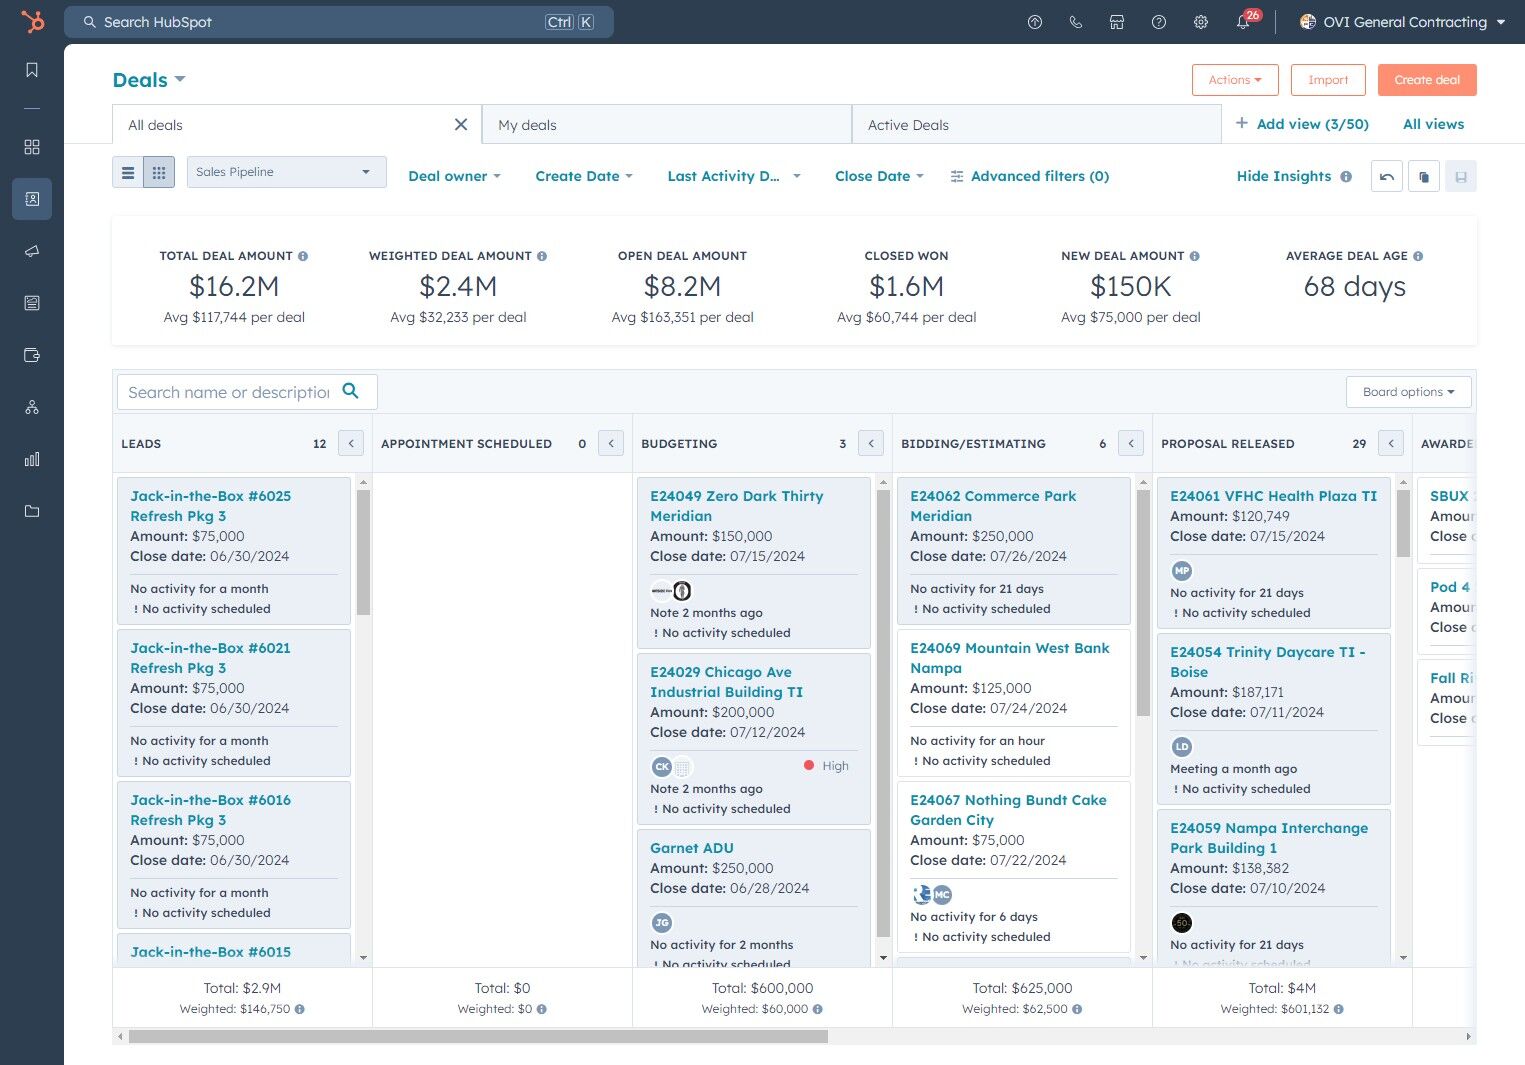This screenshot has height=1065, width=1525.
Task: Open the OVI General Contracting account menu
Action: [1402, 22]
